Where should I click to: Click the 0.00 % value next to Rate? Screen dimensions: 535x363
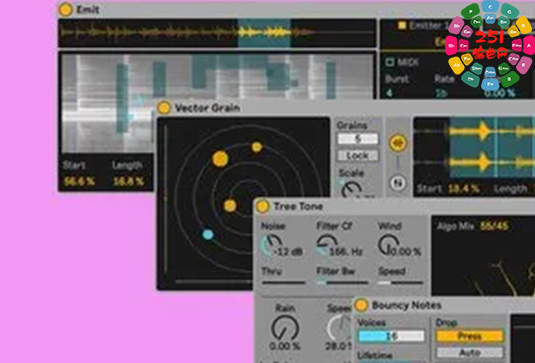[x=499, y=93]
